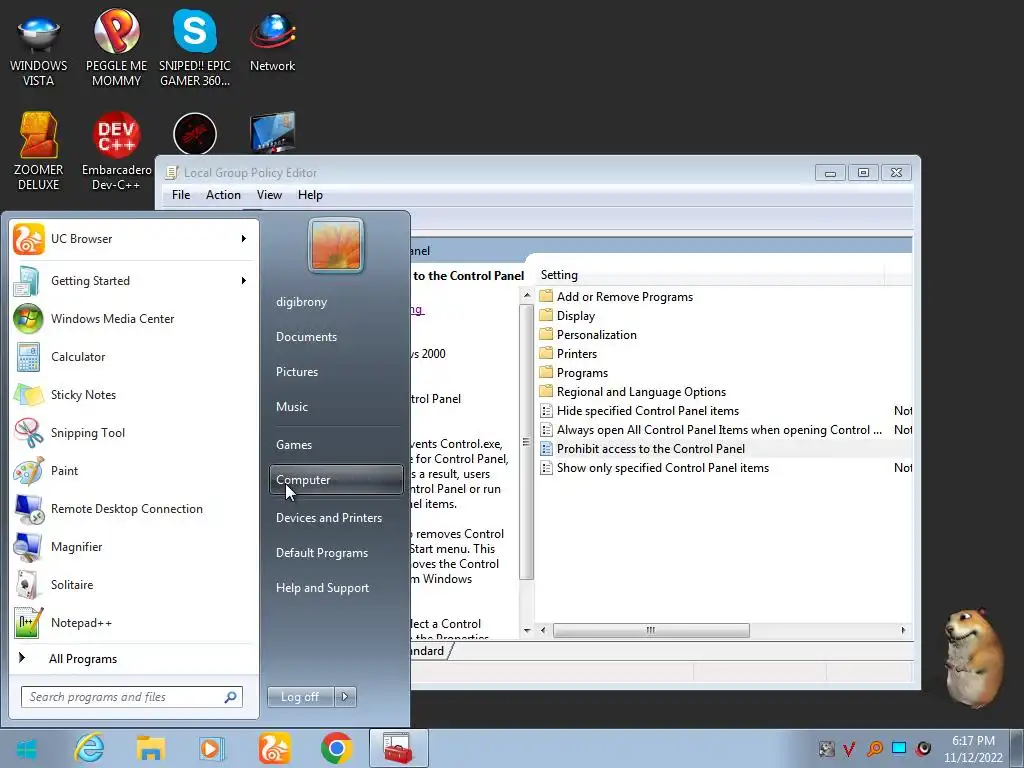Open Paint from the Start menu
The height and width of the screenshot is (768, 1024).
coord(134,471)
